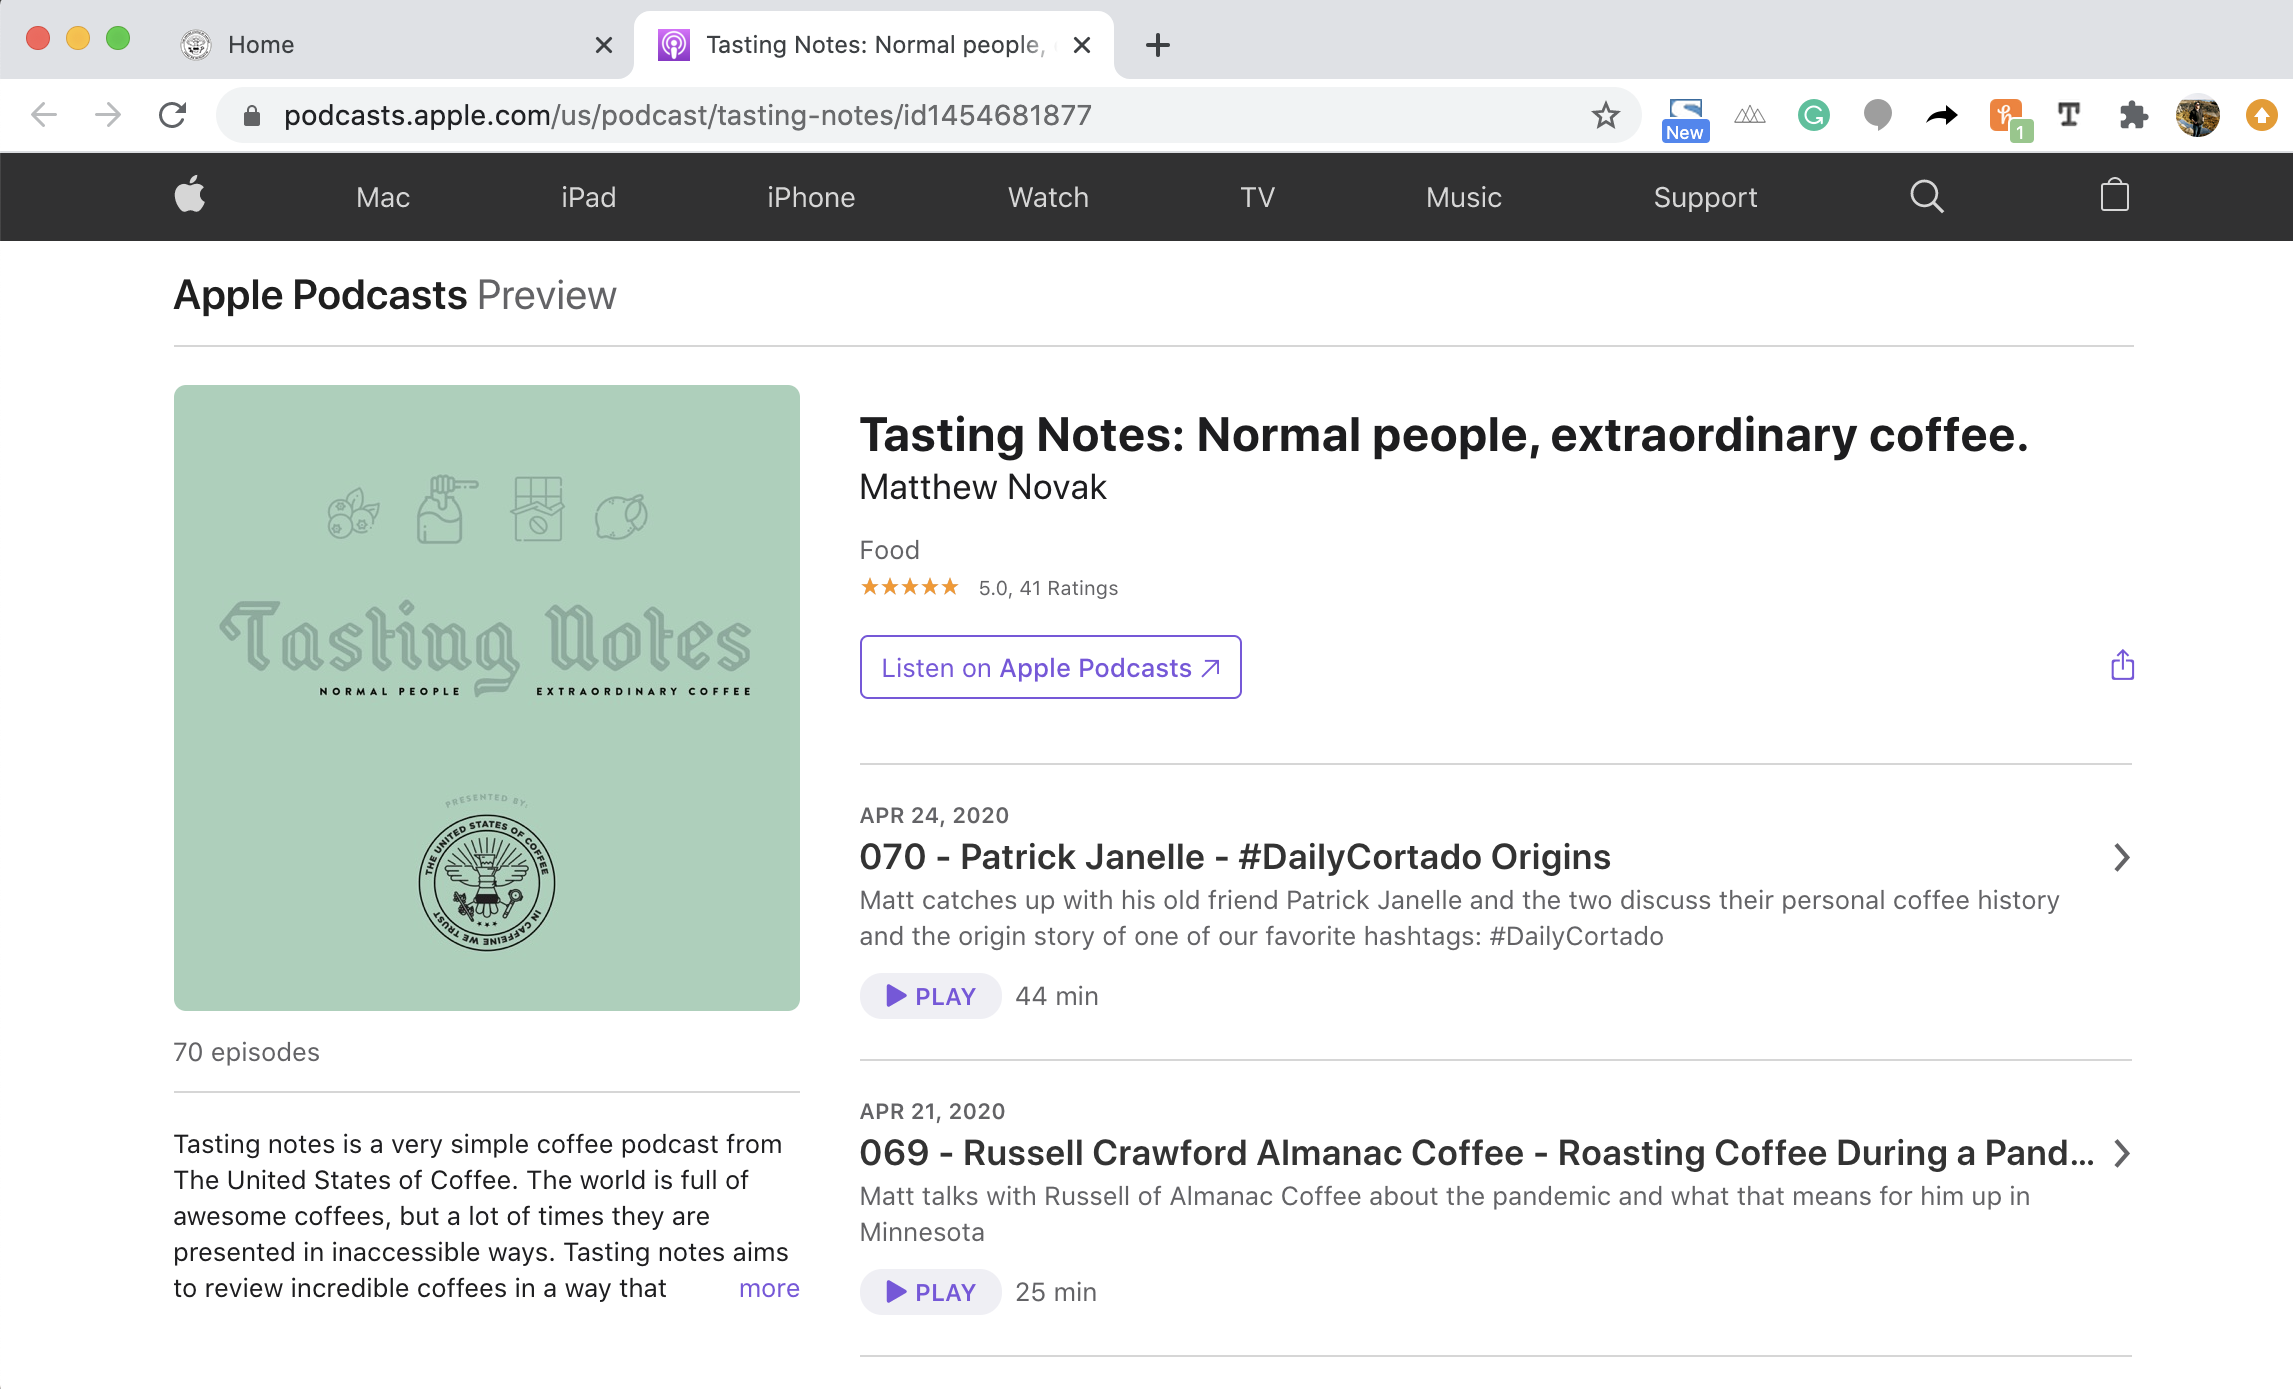
Task: Open the Watch menu item
Action: (x=1048, y=197)
